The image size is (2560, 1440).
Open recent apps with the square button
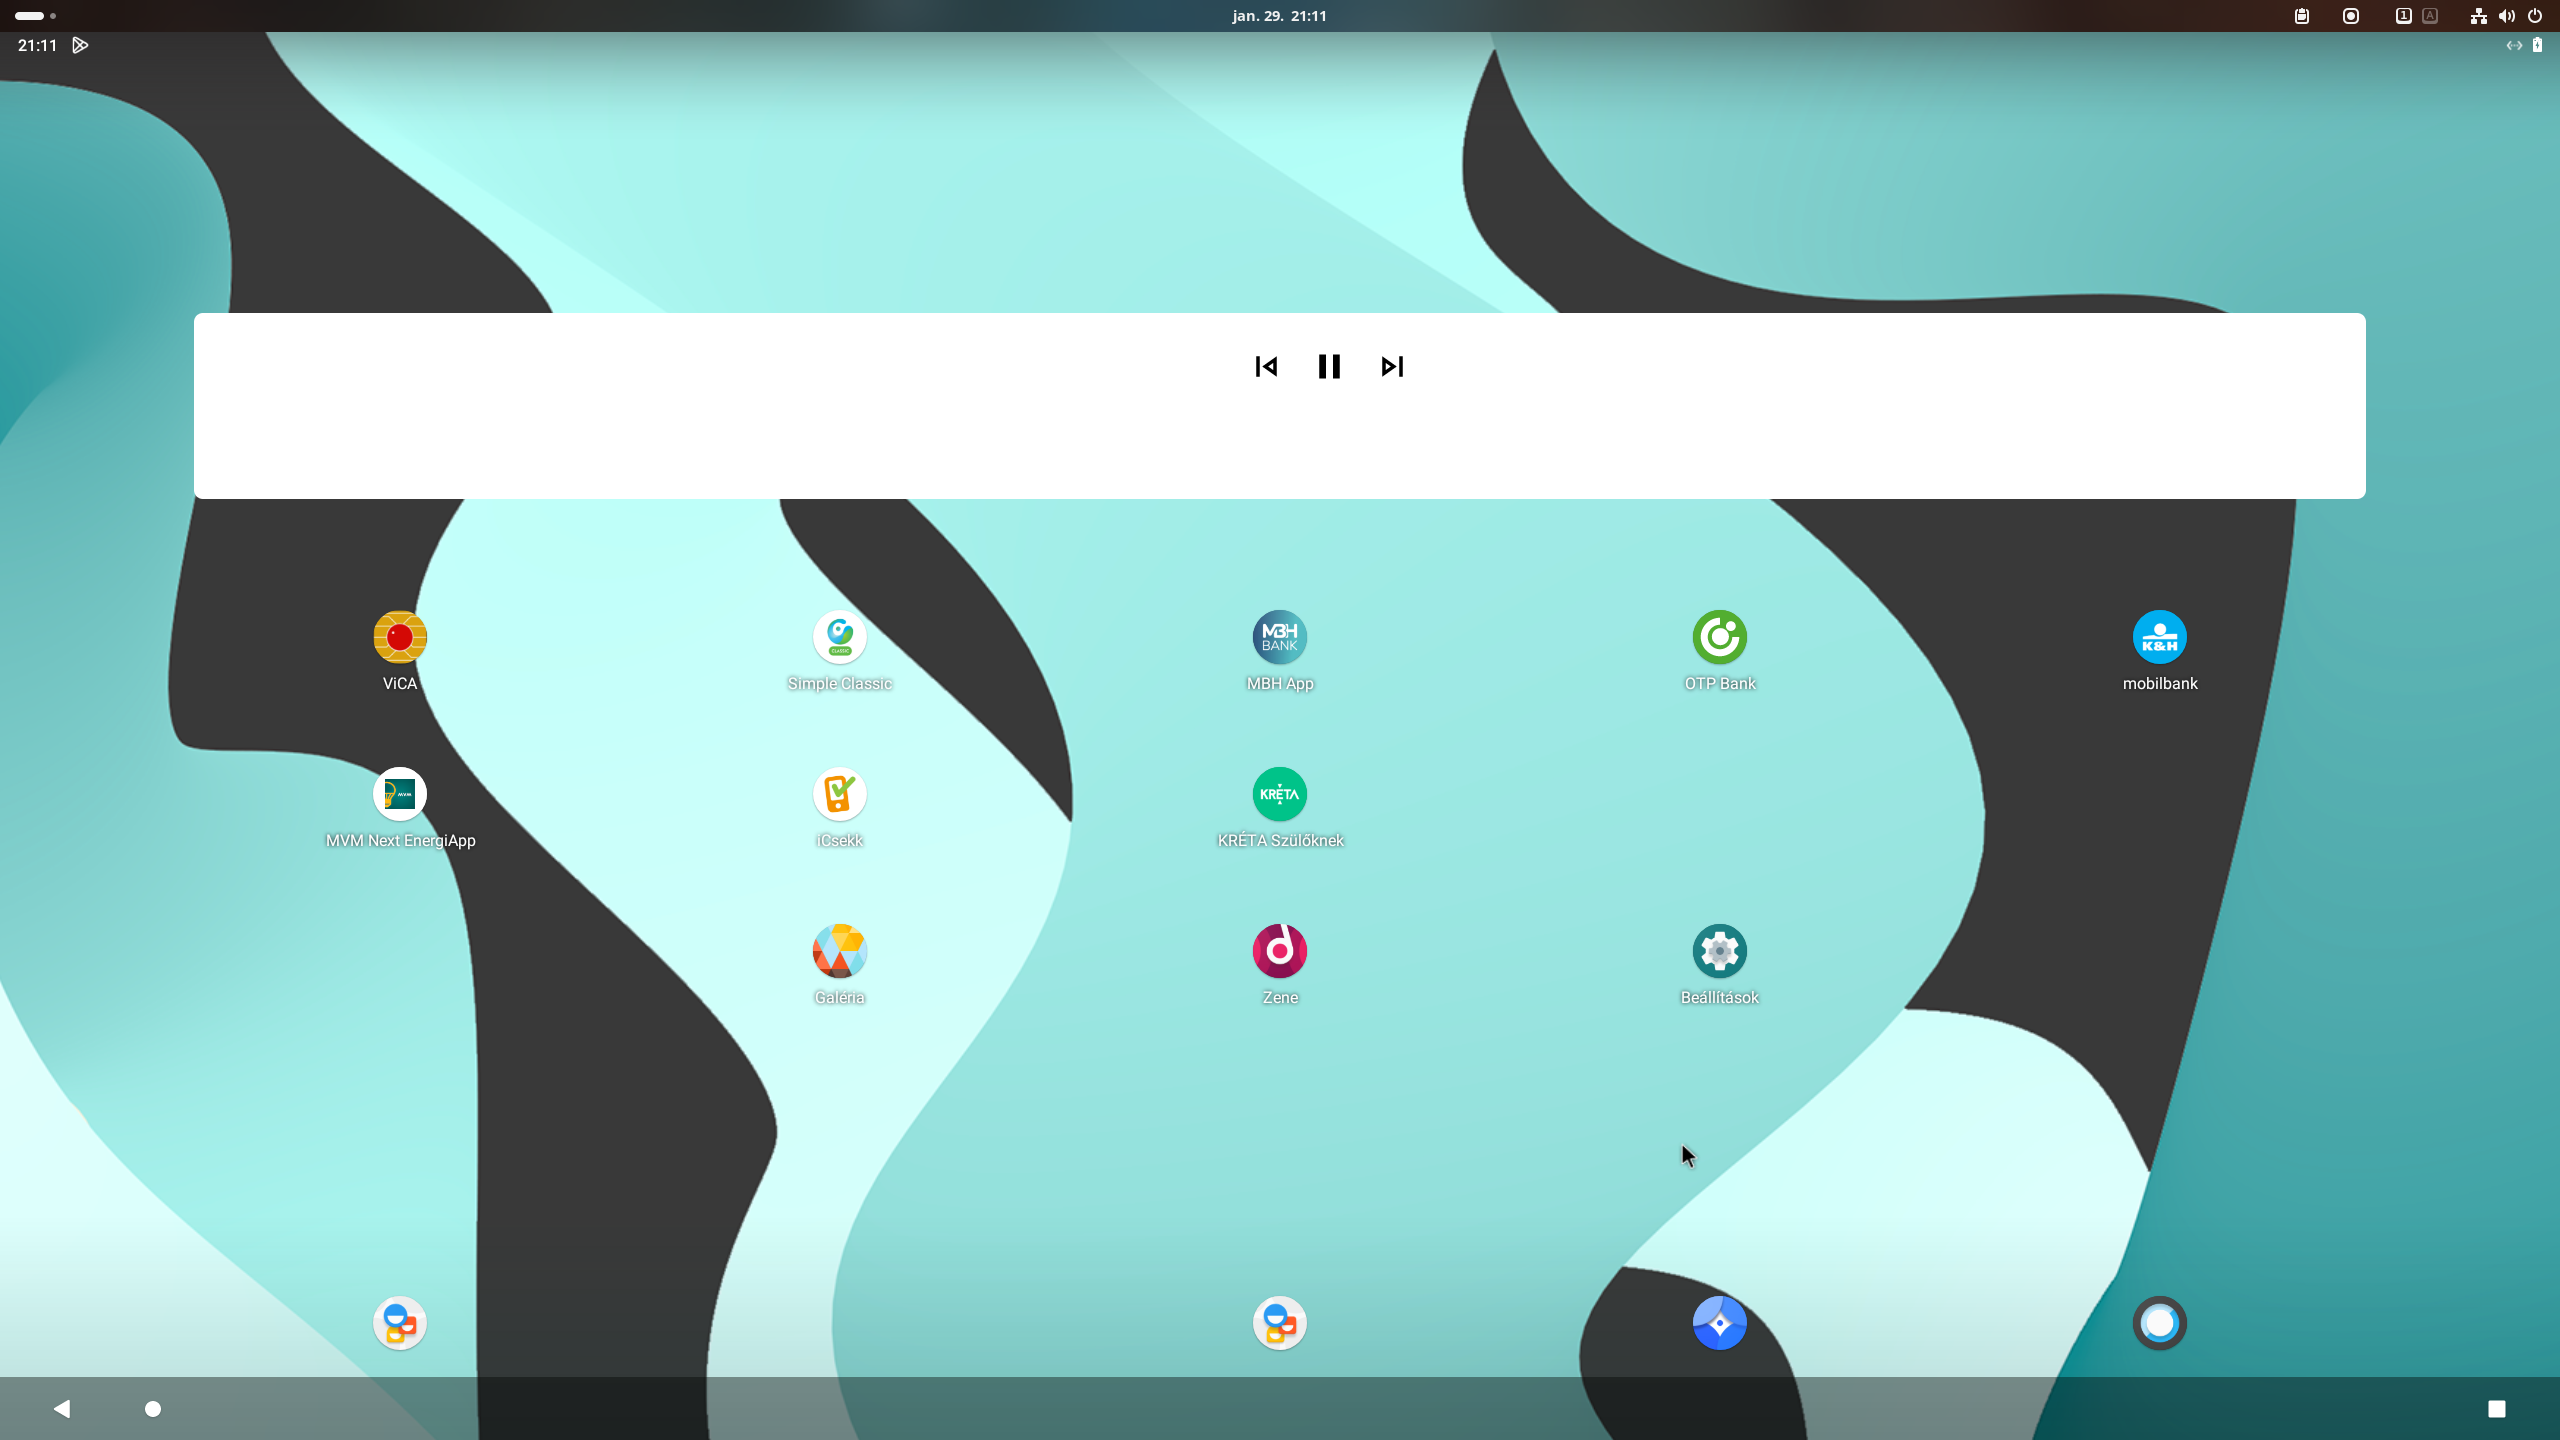pyautogui.click(x=2496, y=1409)
